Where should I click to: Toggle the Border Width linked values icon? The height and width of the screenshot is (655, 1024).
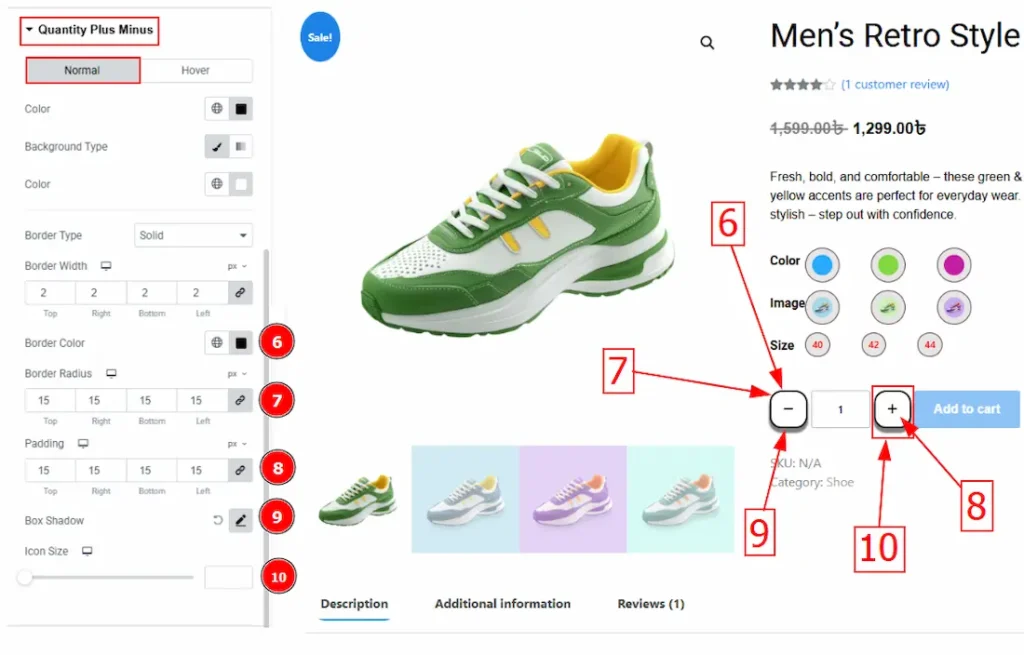(x=240, y=293)
